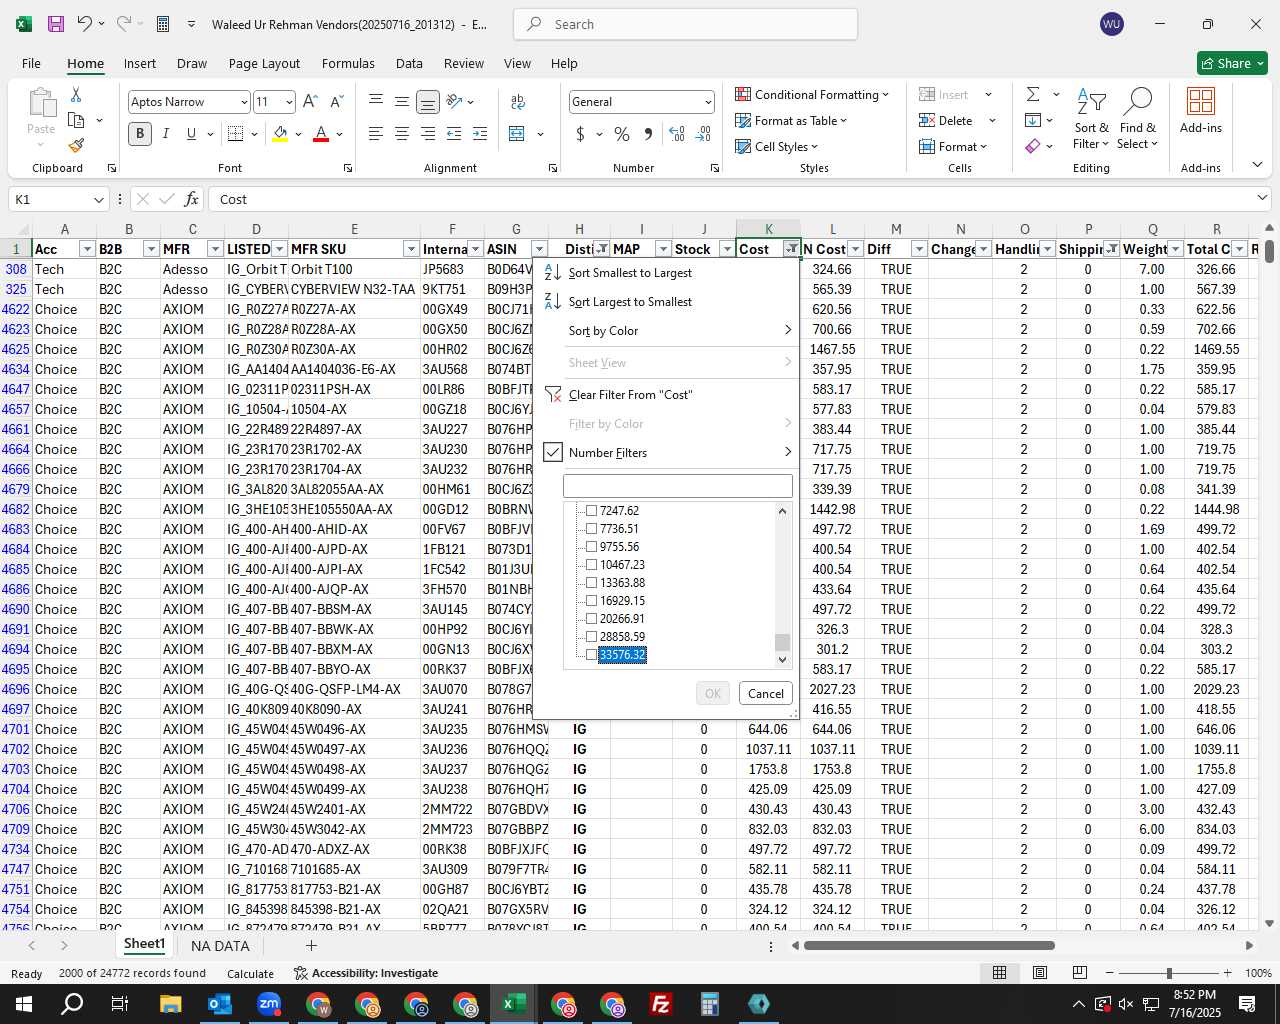
Task: Undo the last action
Action: click(x=85, y=24)
